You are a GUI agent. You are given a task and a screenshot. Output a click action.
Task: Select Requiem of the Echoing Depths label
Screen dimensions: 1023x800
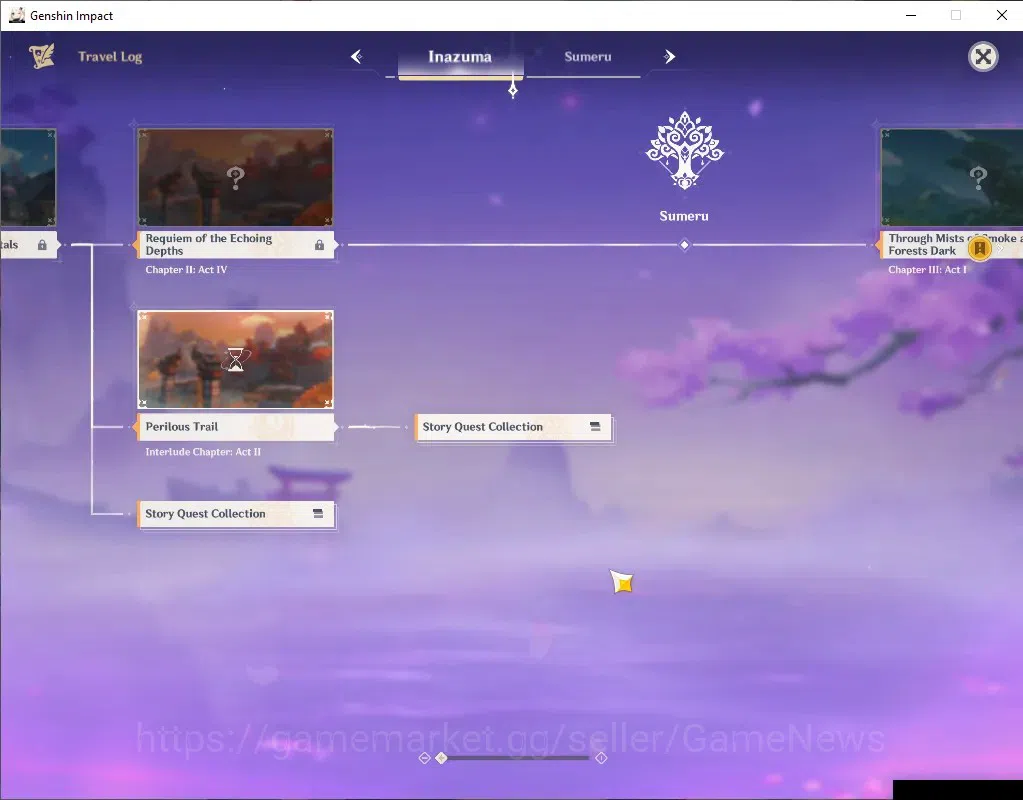236,245
